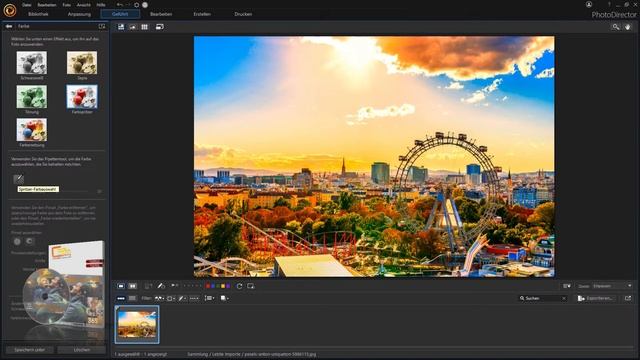
Task: Open the Erstellen tab
Action: [202, 14]
